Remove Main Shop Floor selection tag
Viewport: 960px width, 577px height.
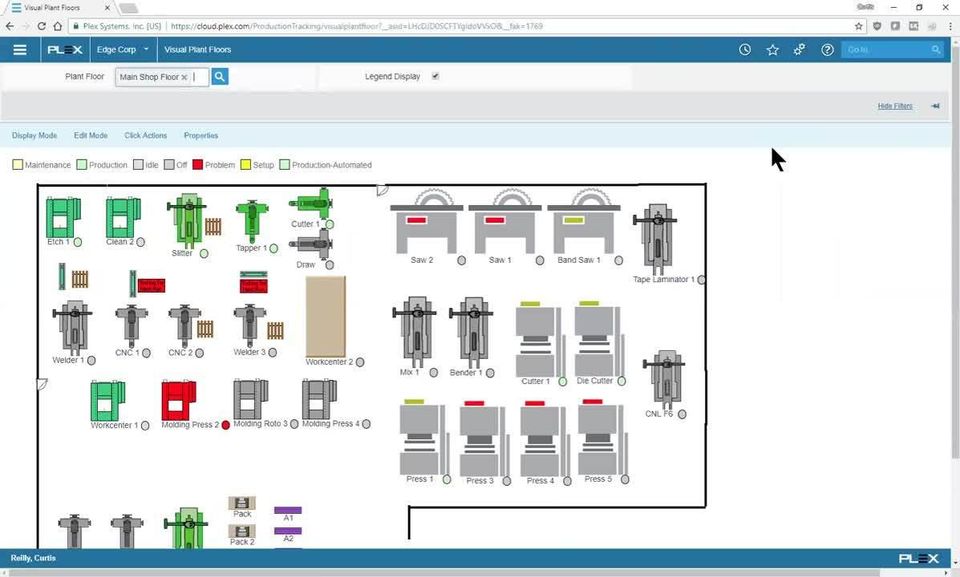coord(184,77)
